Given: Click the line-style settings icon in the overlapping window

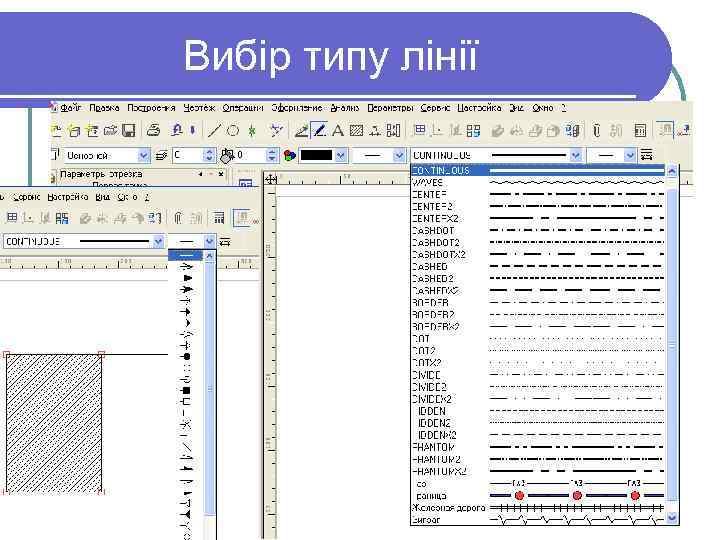Looking at the screenshot, I should click(224, 241).
